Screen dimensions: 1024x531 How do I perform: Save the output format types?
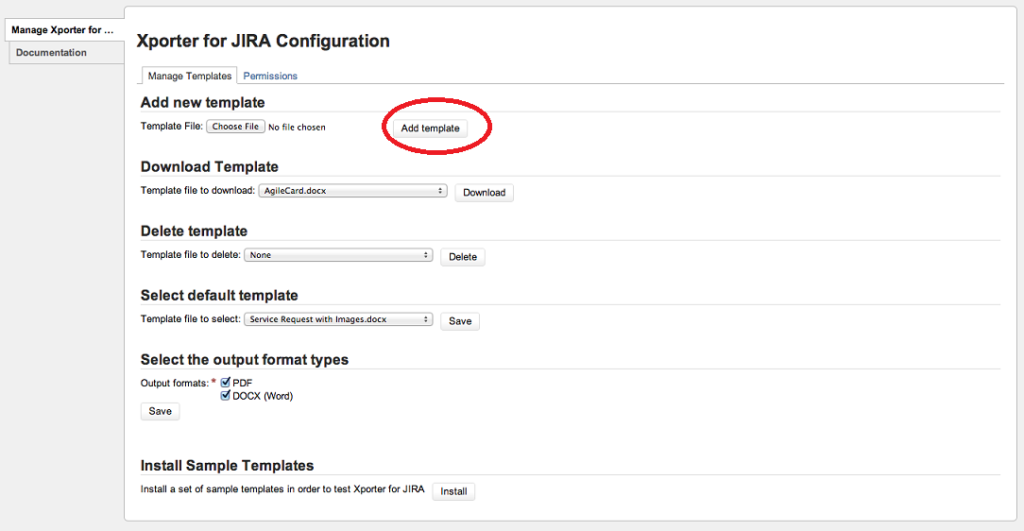[160, 411]
